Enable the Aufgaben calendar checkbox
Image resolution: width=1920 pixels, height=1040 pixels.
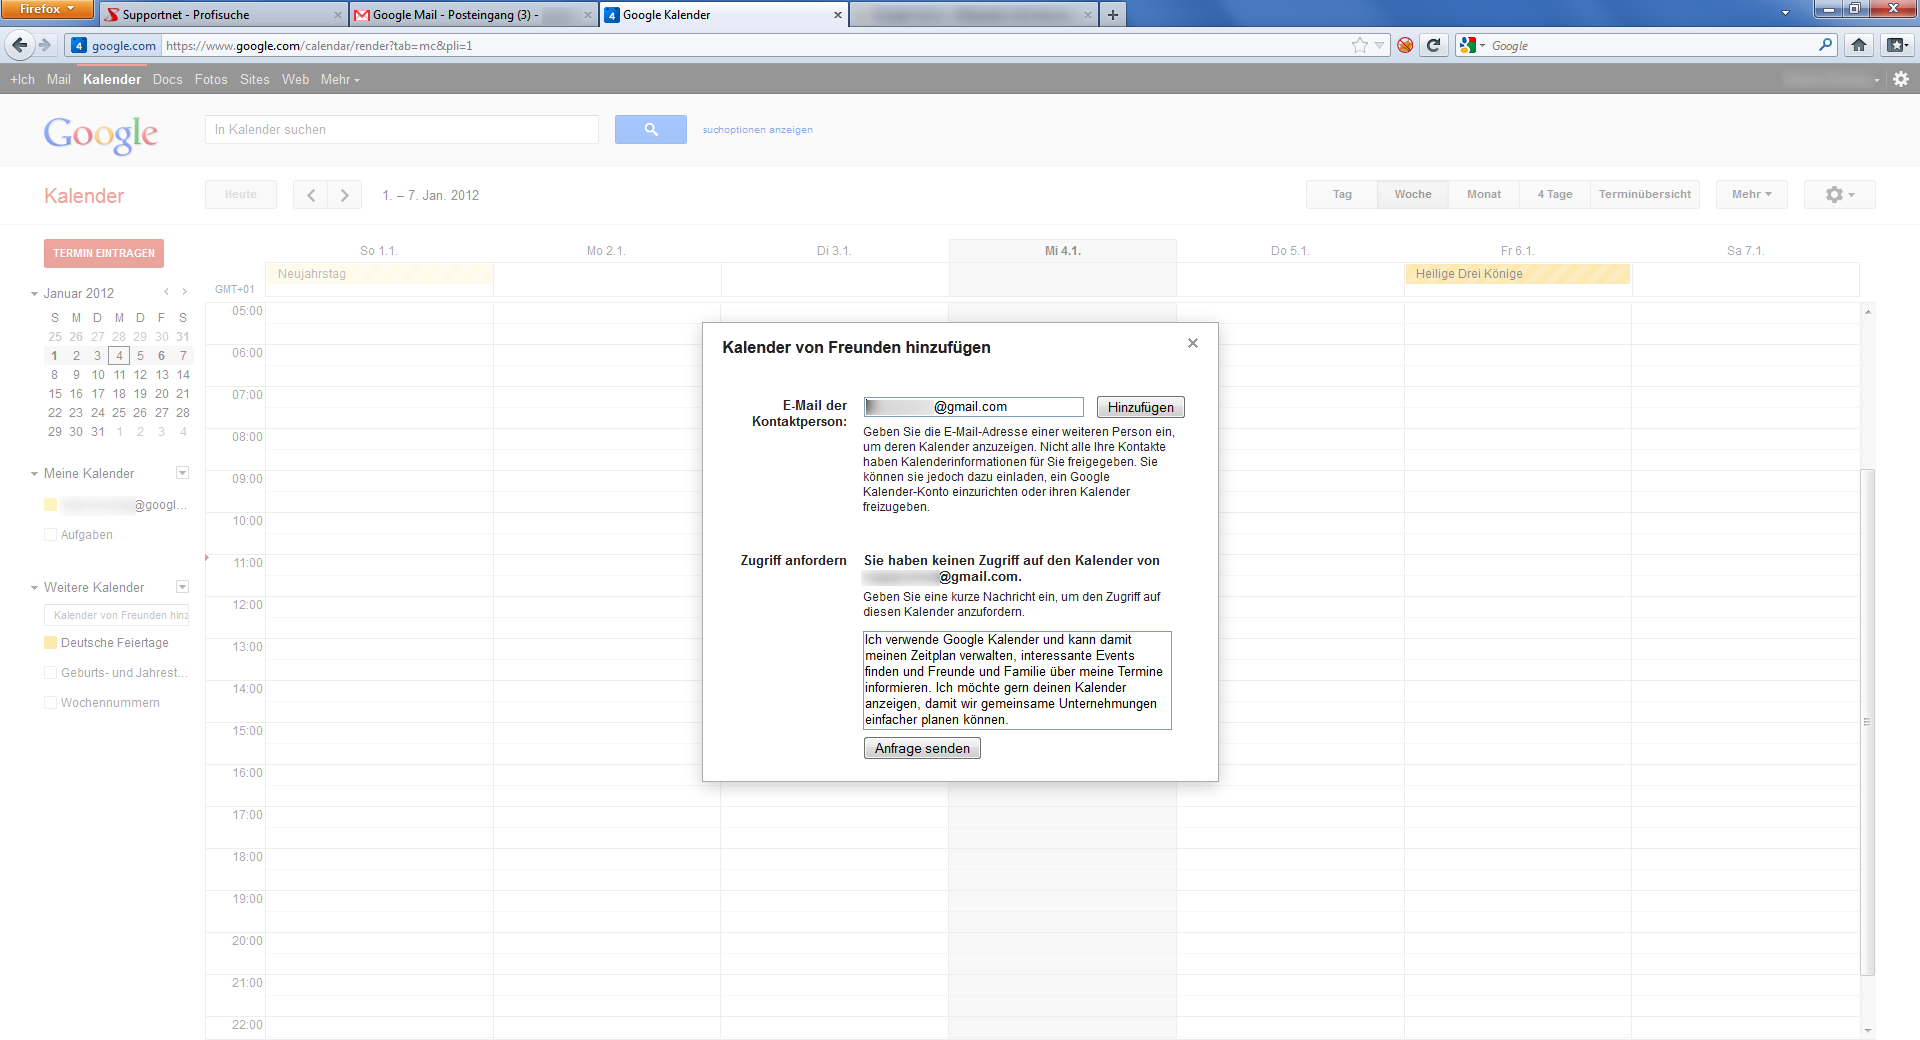[51, 534]
